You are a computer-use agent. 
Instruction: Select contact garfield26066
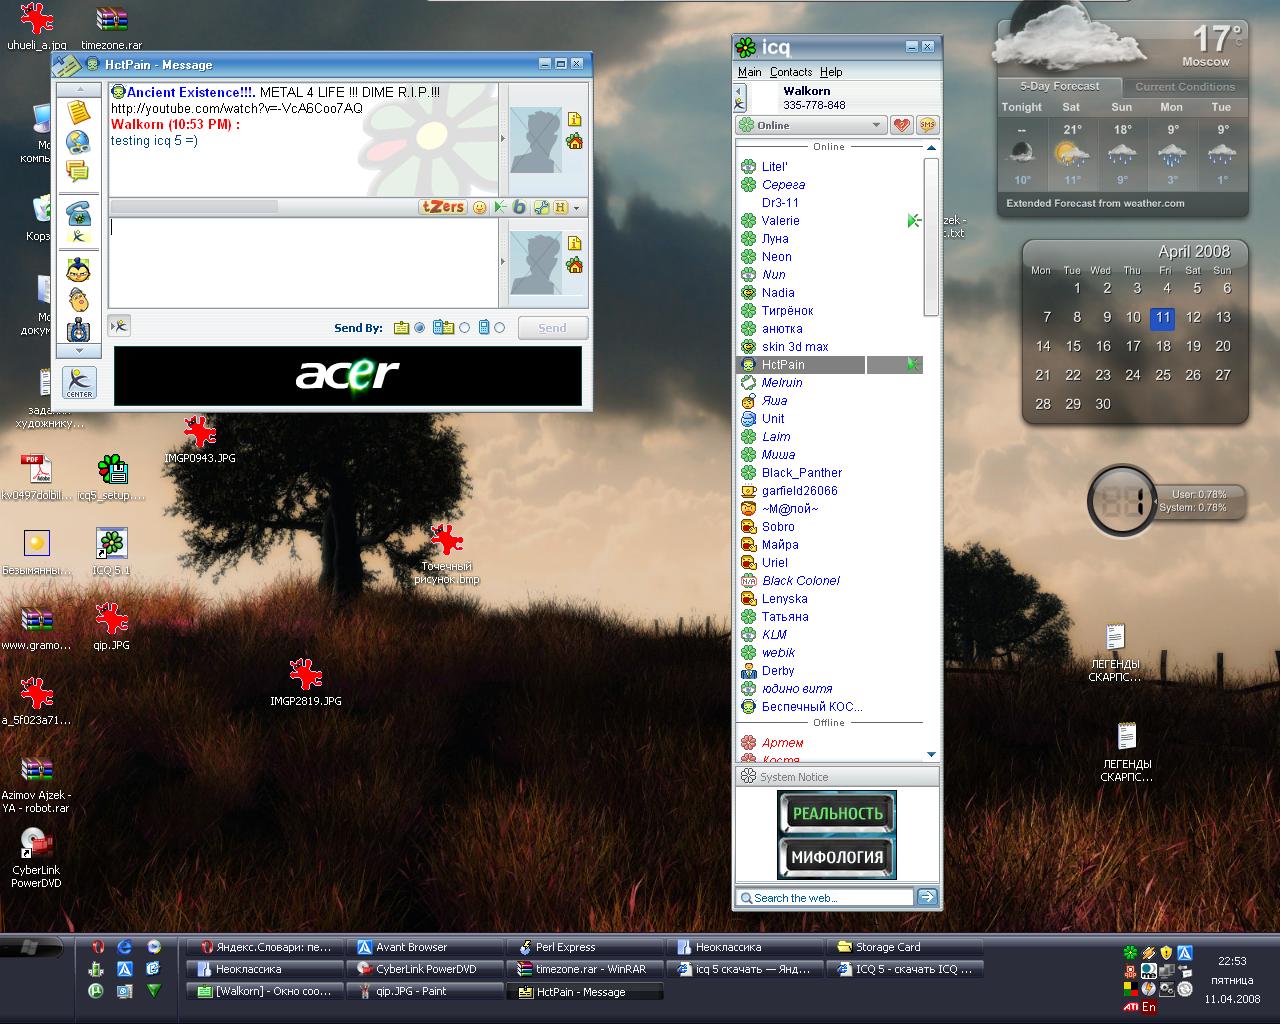click(x=800, y=491)
